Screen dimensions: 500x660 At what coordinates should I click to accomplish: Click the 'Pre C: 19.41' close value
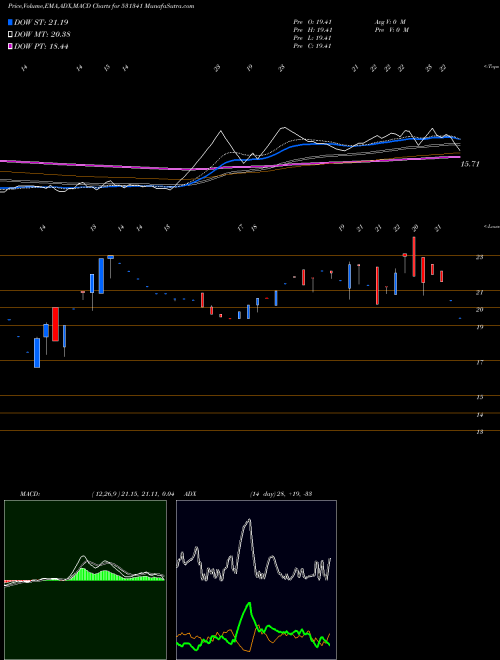tap(313, 46)
